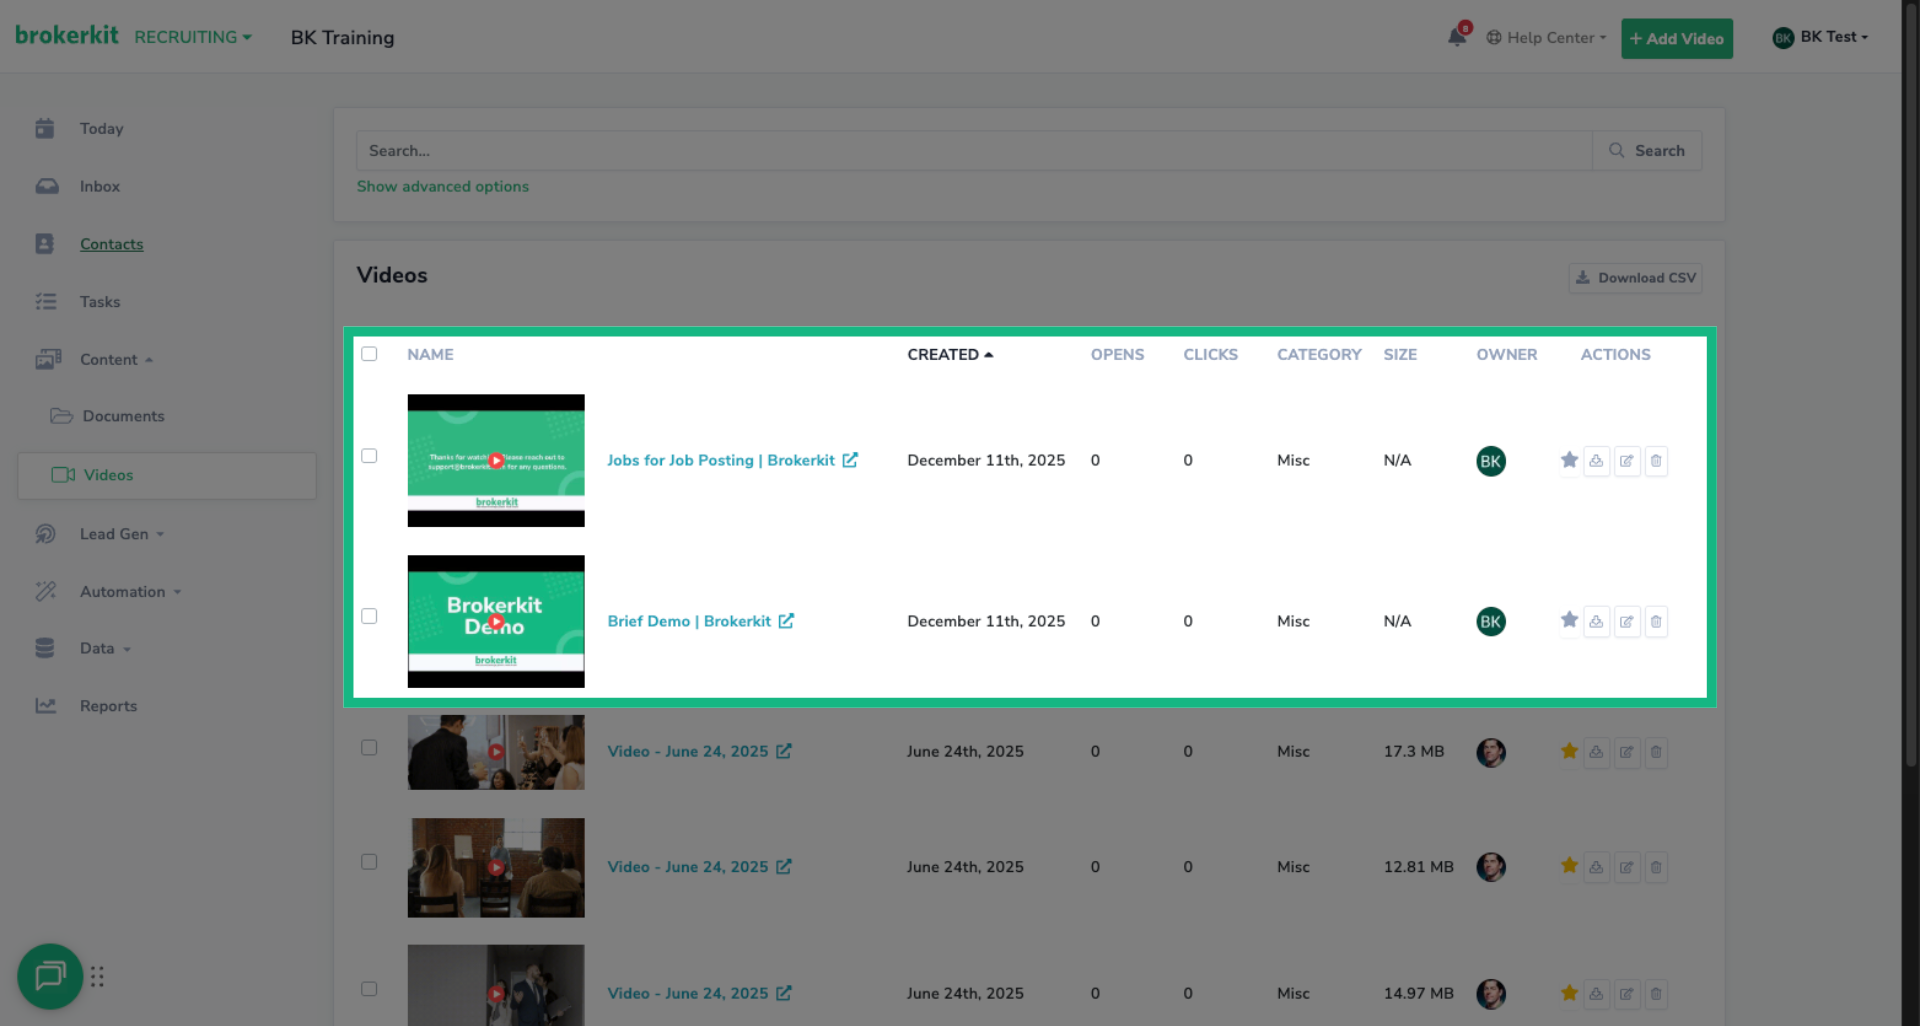Open the 'Brief Demo | Brokerkit' thumbnail
Image resolution: width=1920 pixels, height=1026 pixels.
pos(495,621)
